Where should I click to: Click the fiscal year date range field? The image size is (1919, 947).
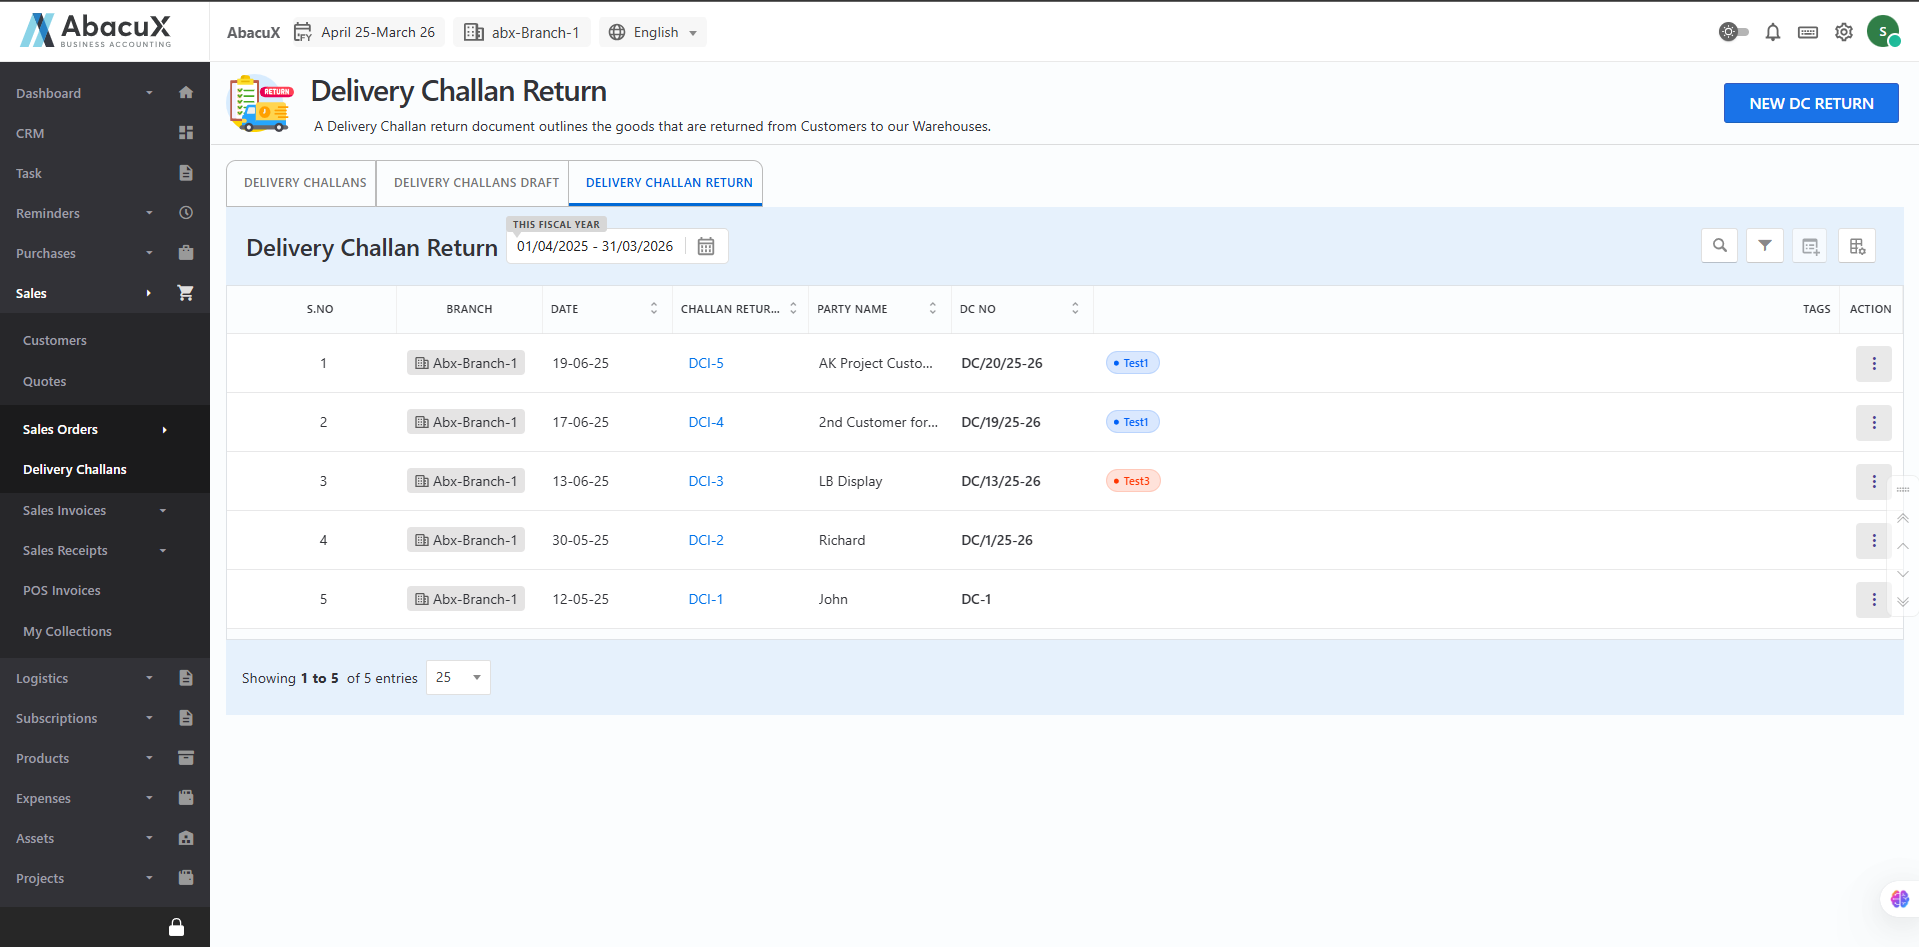(x=596, y=247)
